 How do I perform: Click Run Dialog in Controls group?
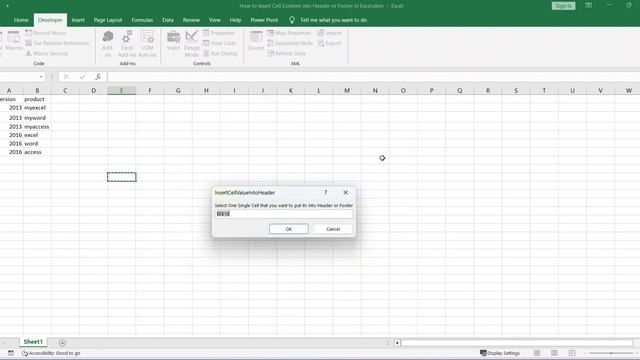[x=220, y=53]
